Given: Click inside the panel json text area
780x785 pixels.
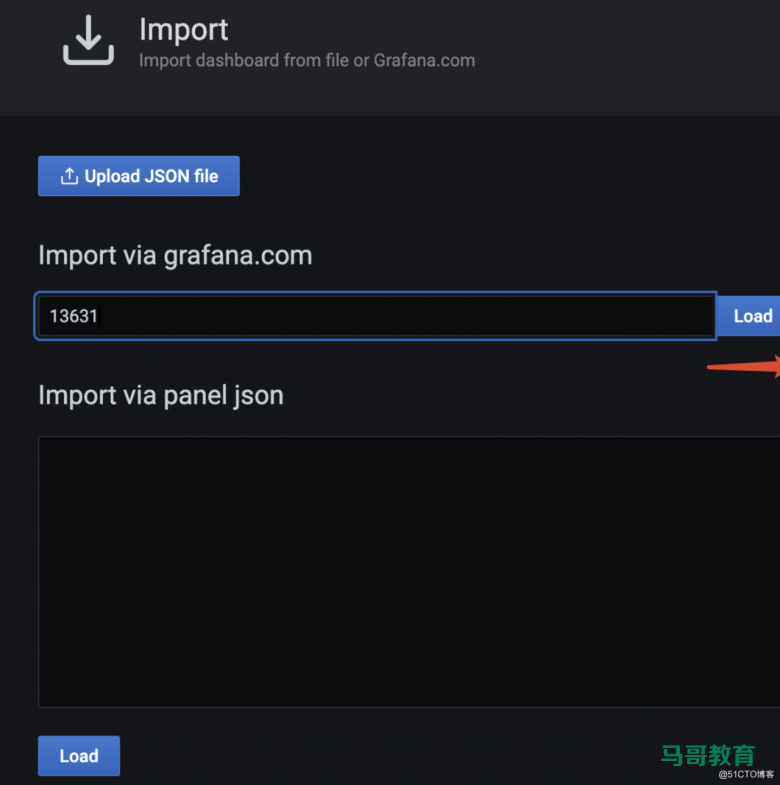Looking at the screenshot, I should [x=409, y=571].
